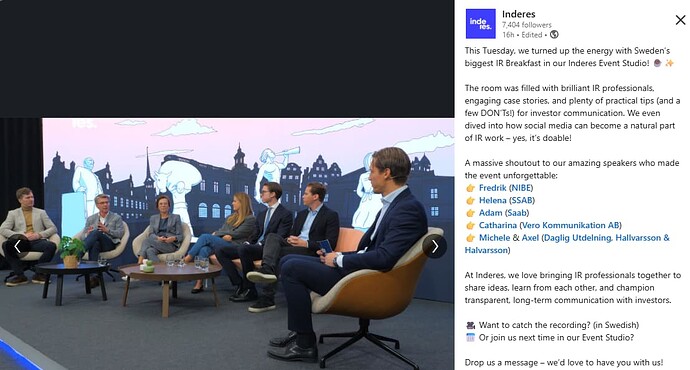
Task: Open the Inderes company logo
Action: coord(481,24)
